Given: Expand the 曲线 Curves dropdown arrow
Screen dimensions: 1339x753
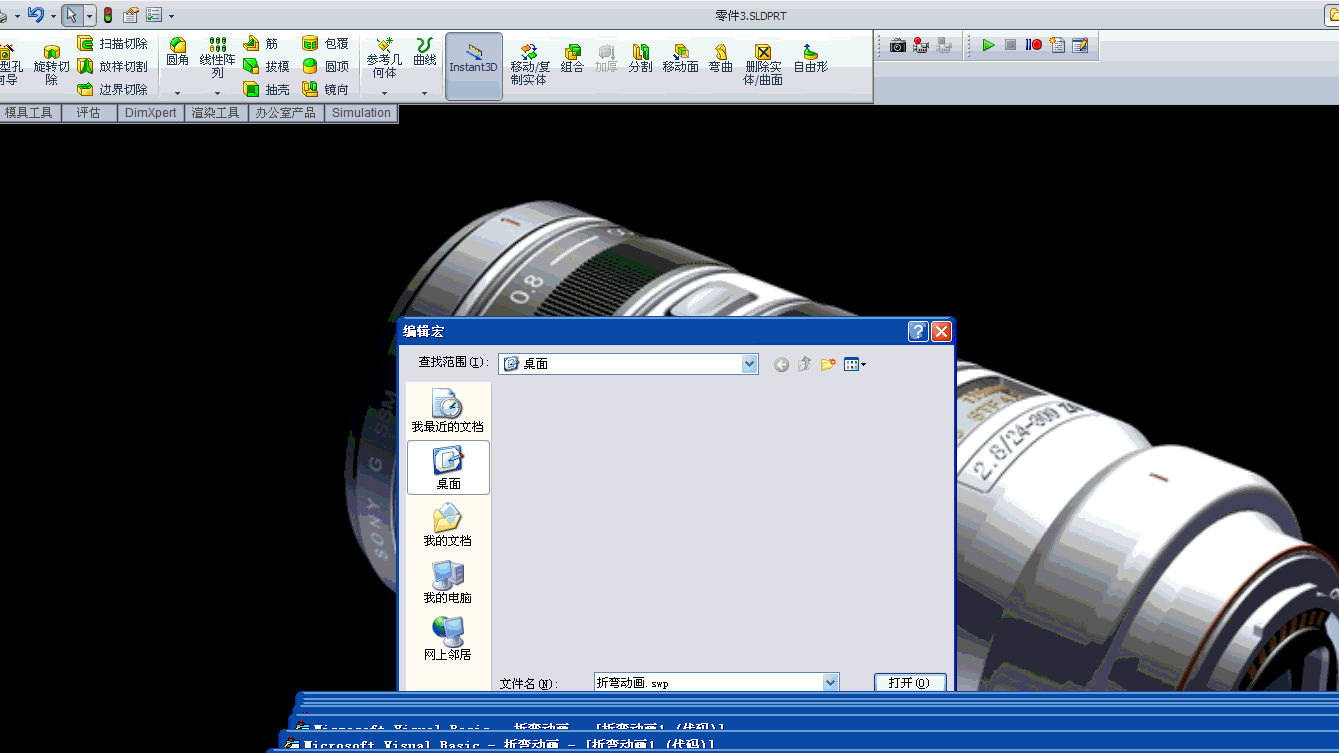Looking at the screenshot, I should click(x=425, y=93).
